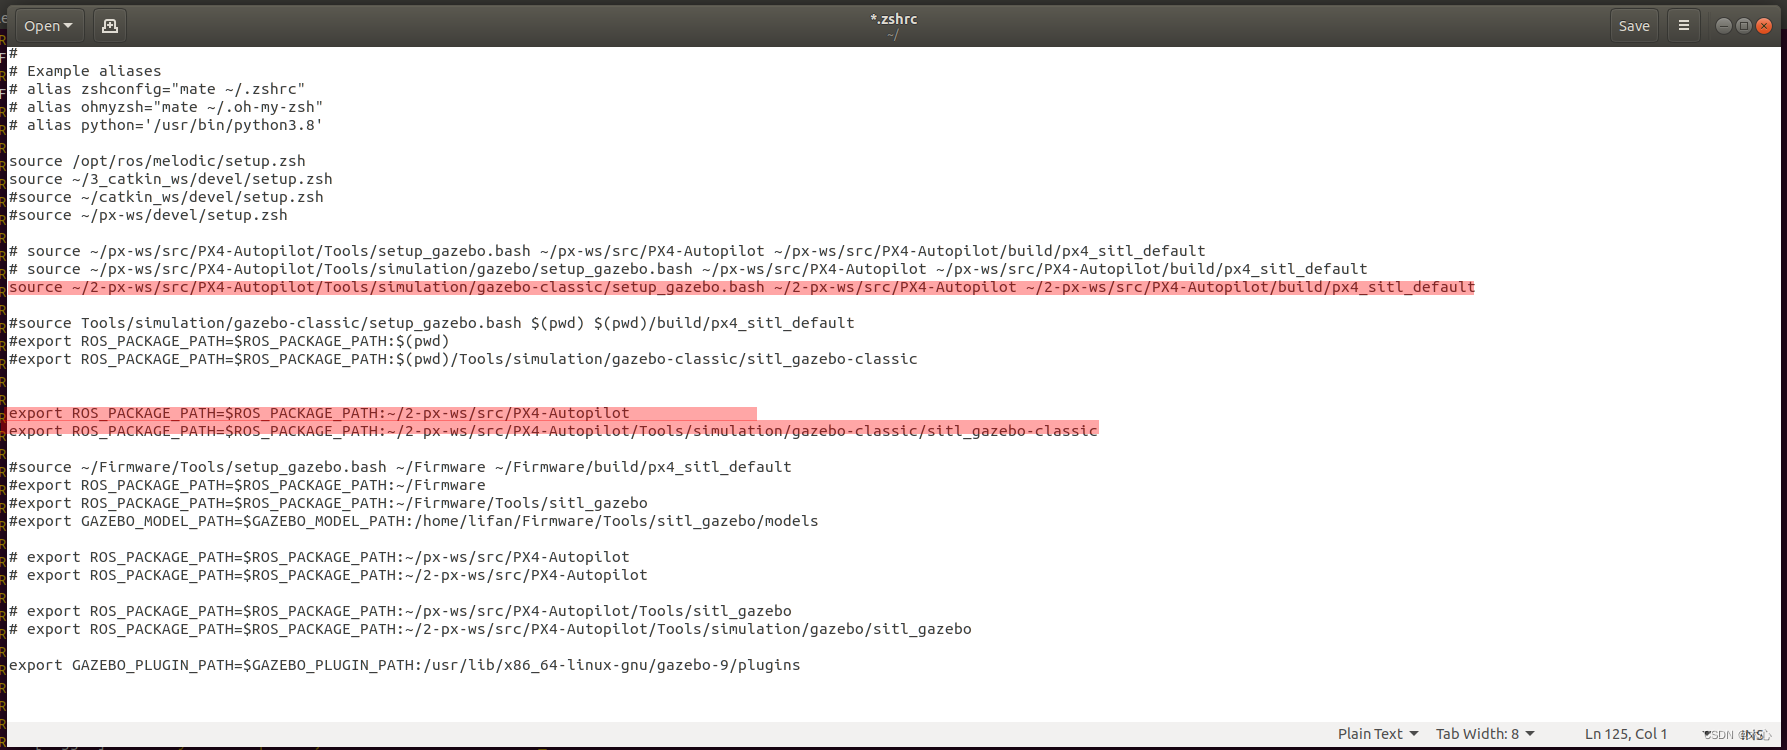Click commented export ending ~/2-px-ws/src/PX4-Autopilot

click(x=328, y=575)
